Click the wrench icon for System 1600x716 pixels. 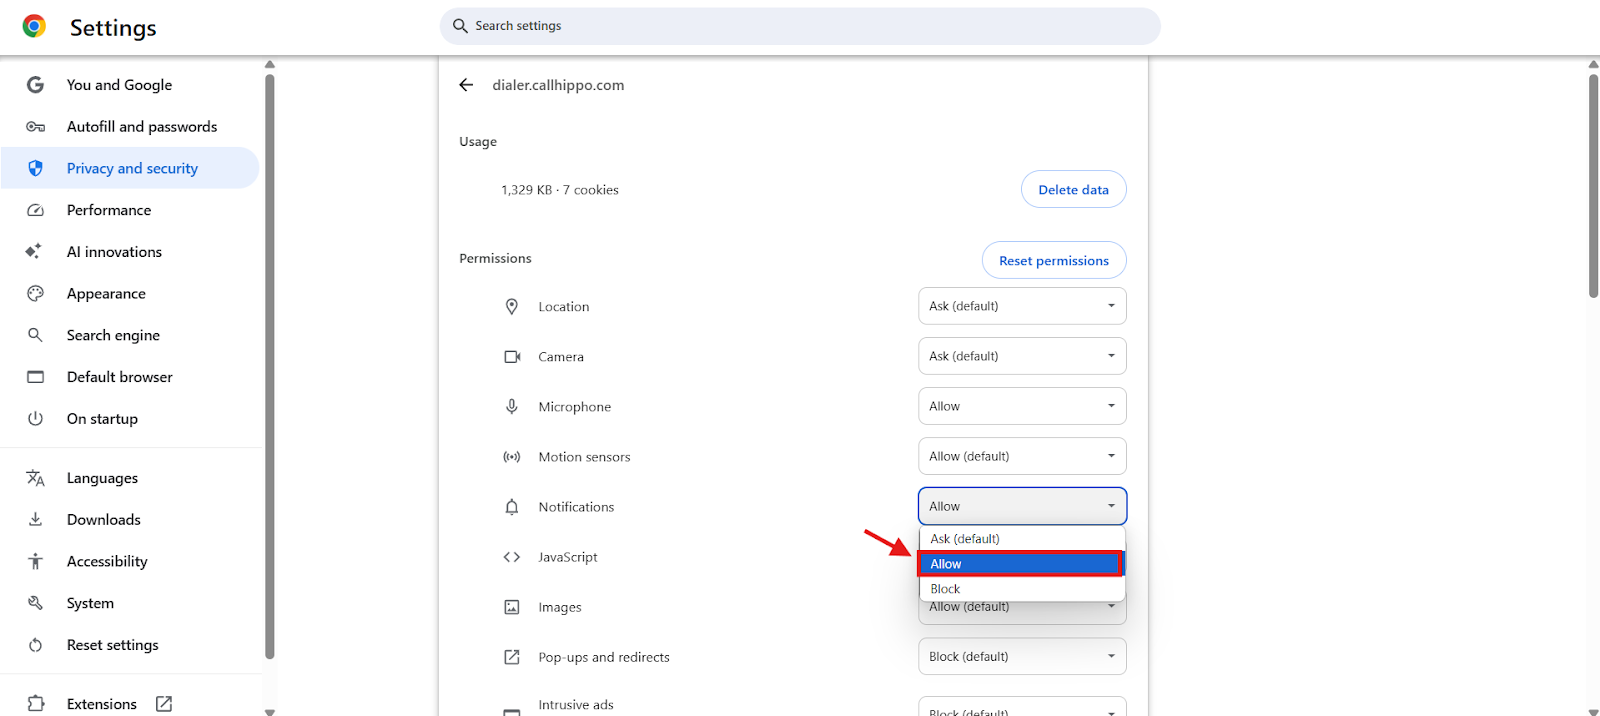35,603
